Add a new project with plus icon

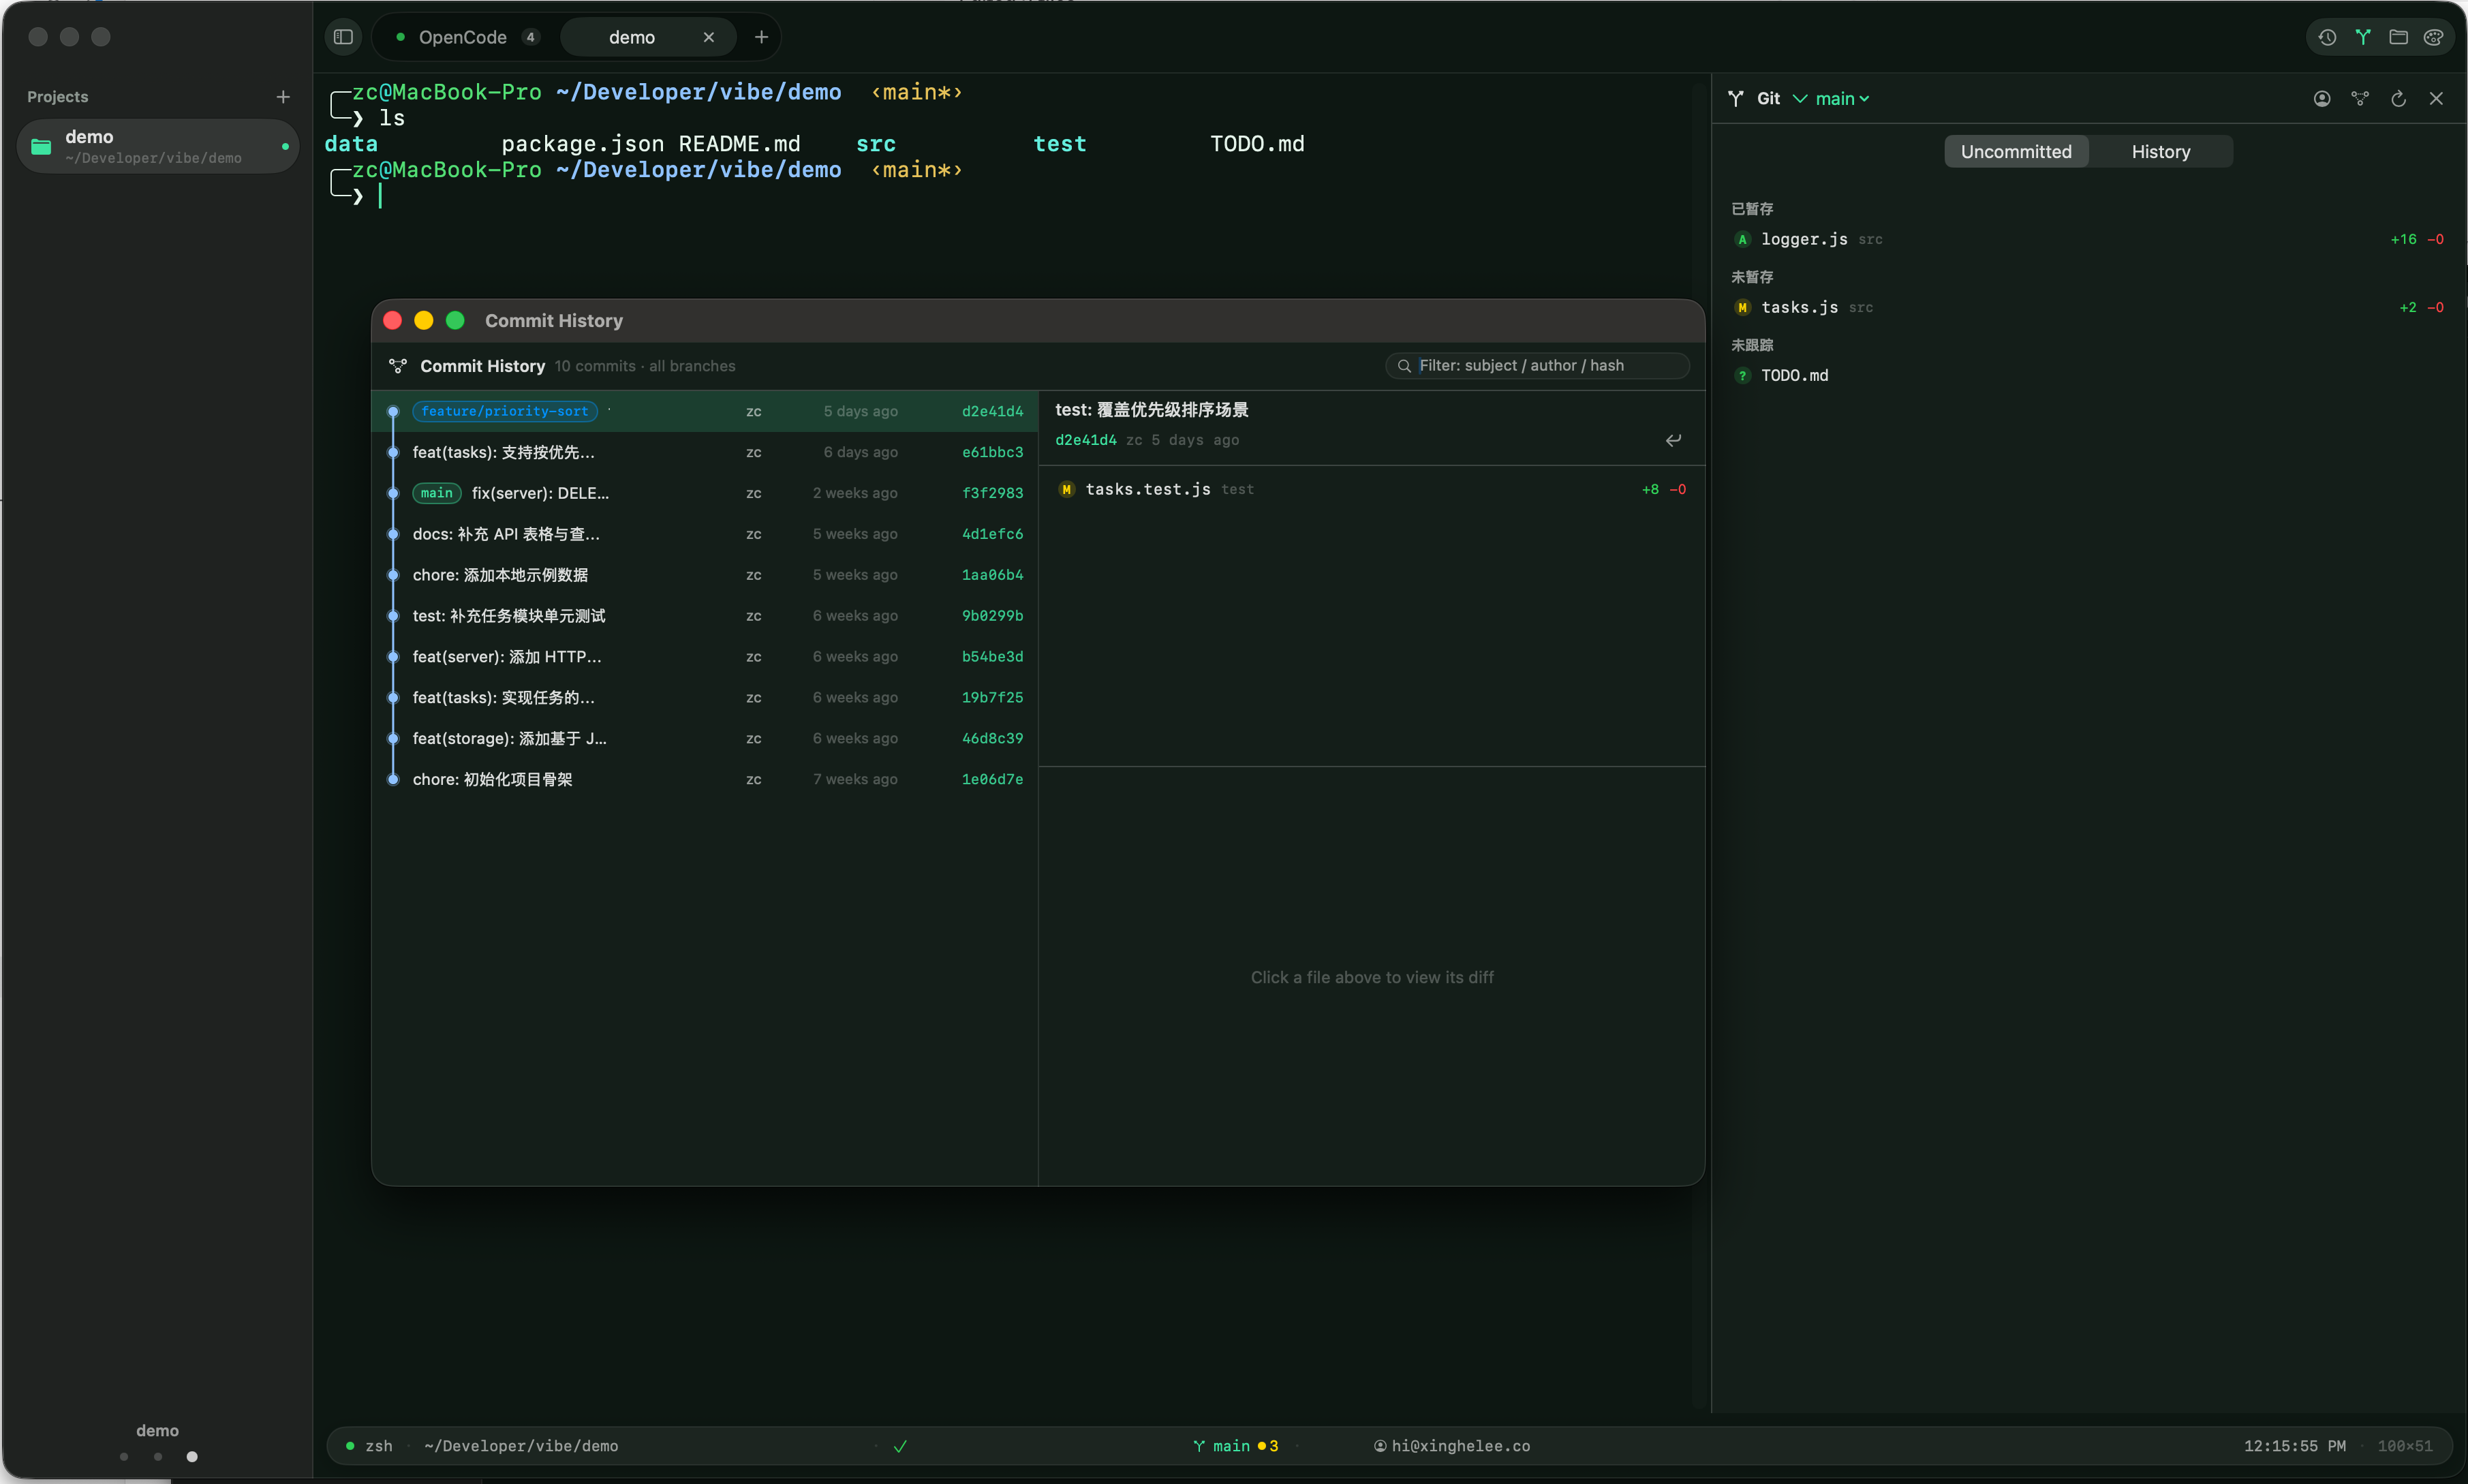(283, 97)
